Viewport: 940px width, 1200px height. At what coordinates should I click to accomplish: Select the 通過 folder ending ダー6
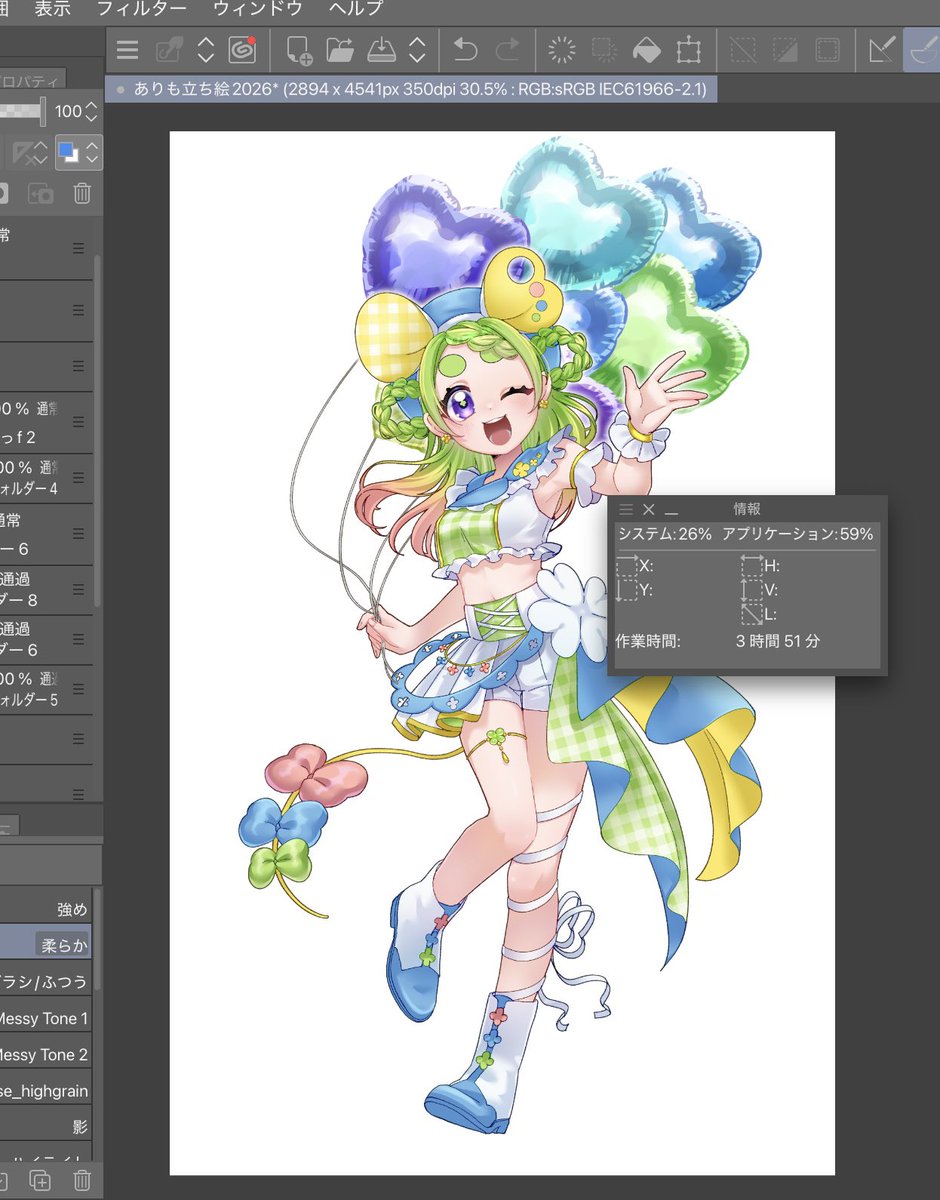coord(47,639)
